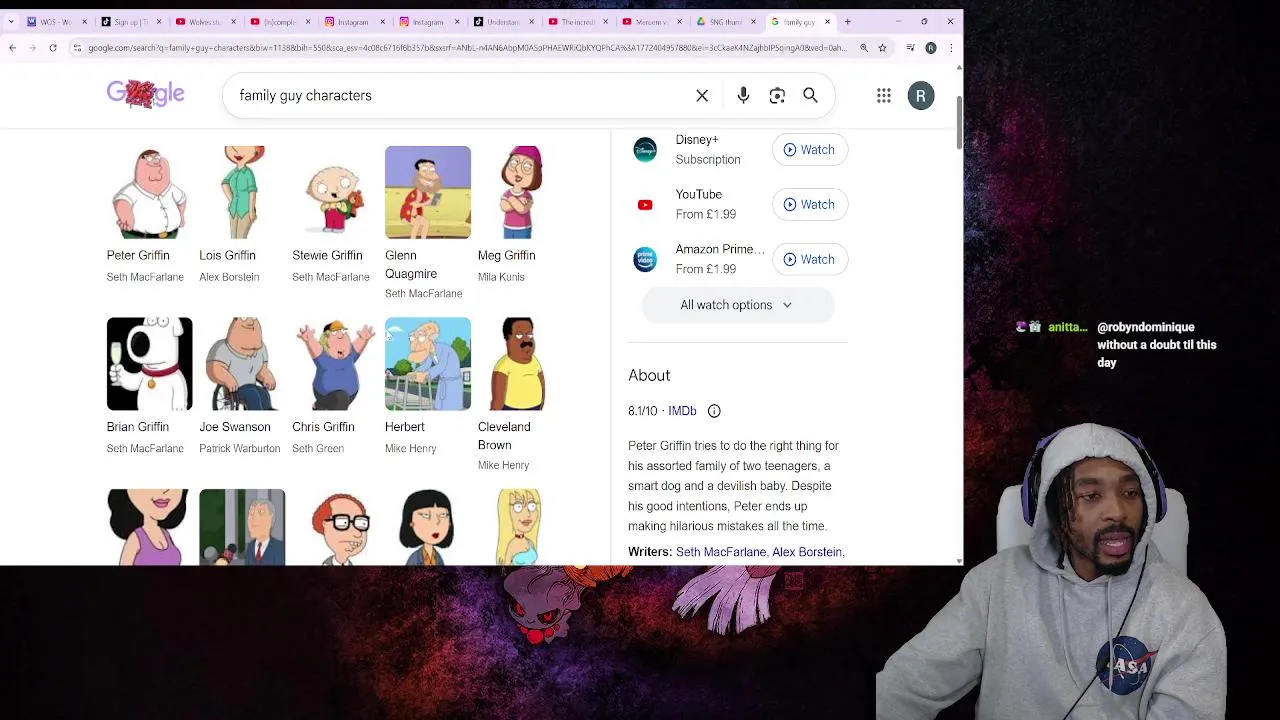
Task: Open the Google apps grid
Action: pyautogui.click(x=884, y=96)
